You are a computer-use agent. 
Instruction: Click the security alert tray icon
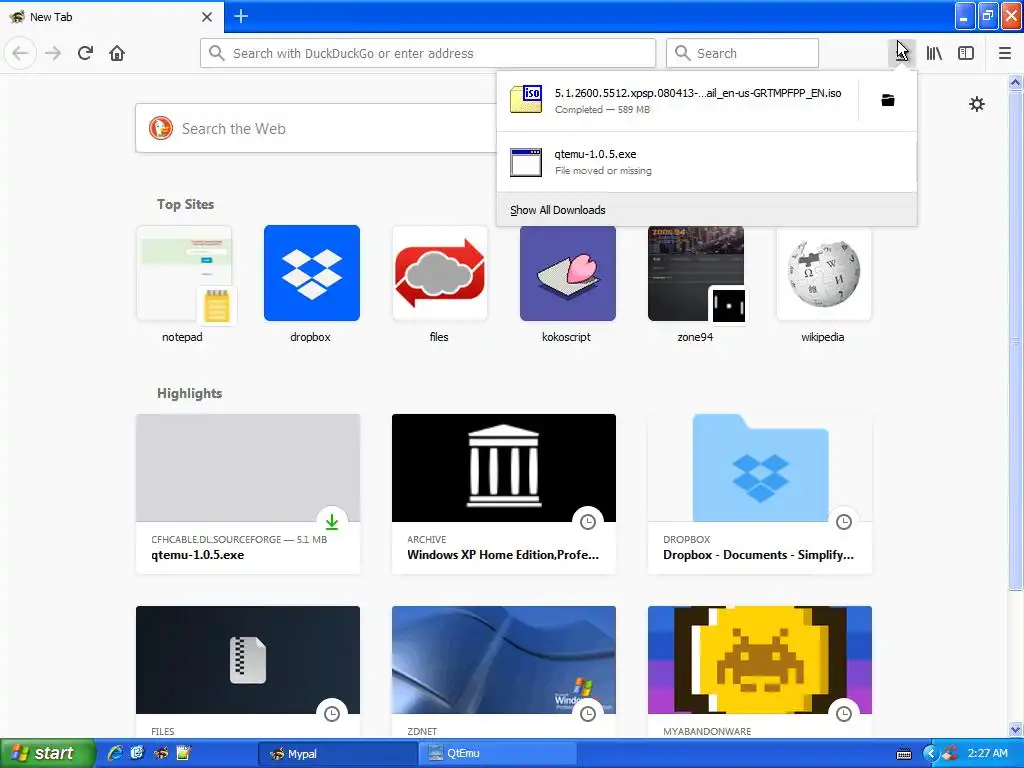tap(950, 754)
